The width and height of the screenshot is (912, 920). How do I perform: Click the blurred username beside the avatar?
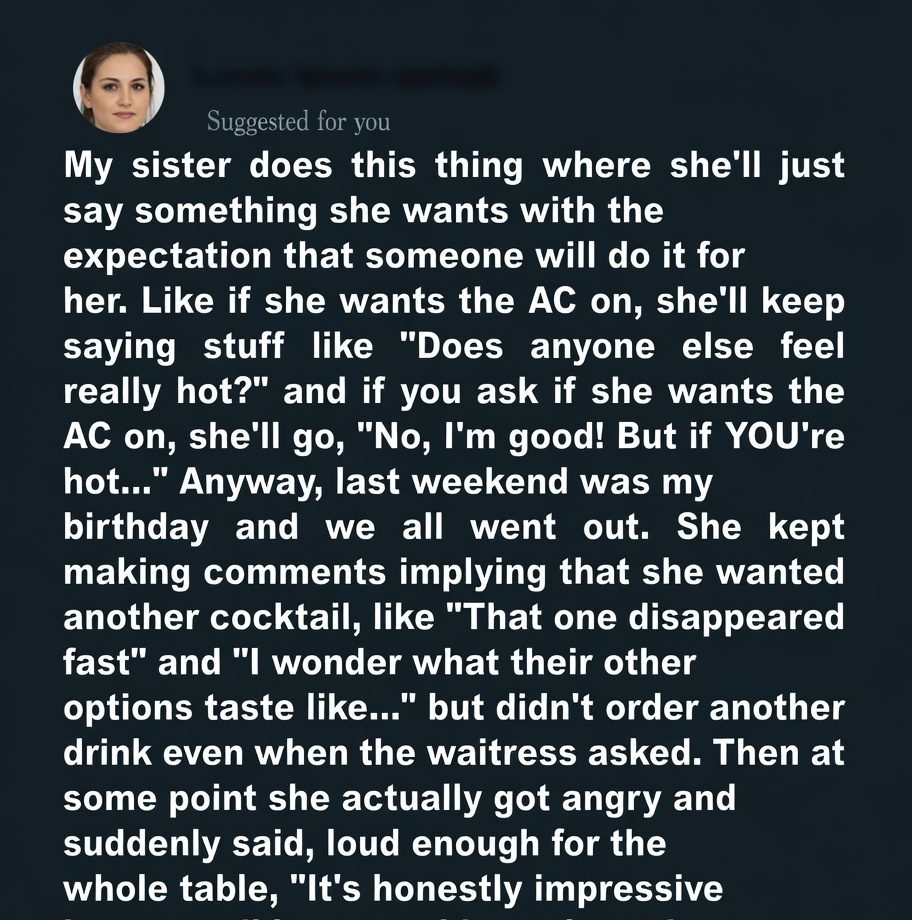pos(343,77)
